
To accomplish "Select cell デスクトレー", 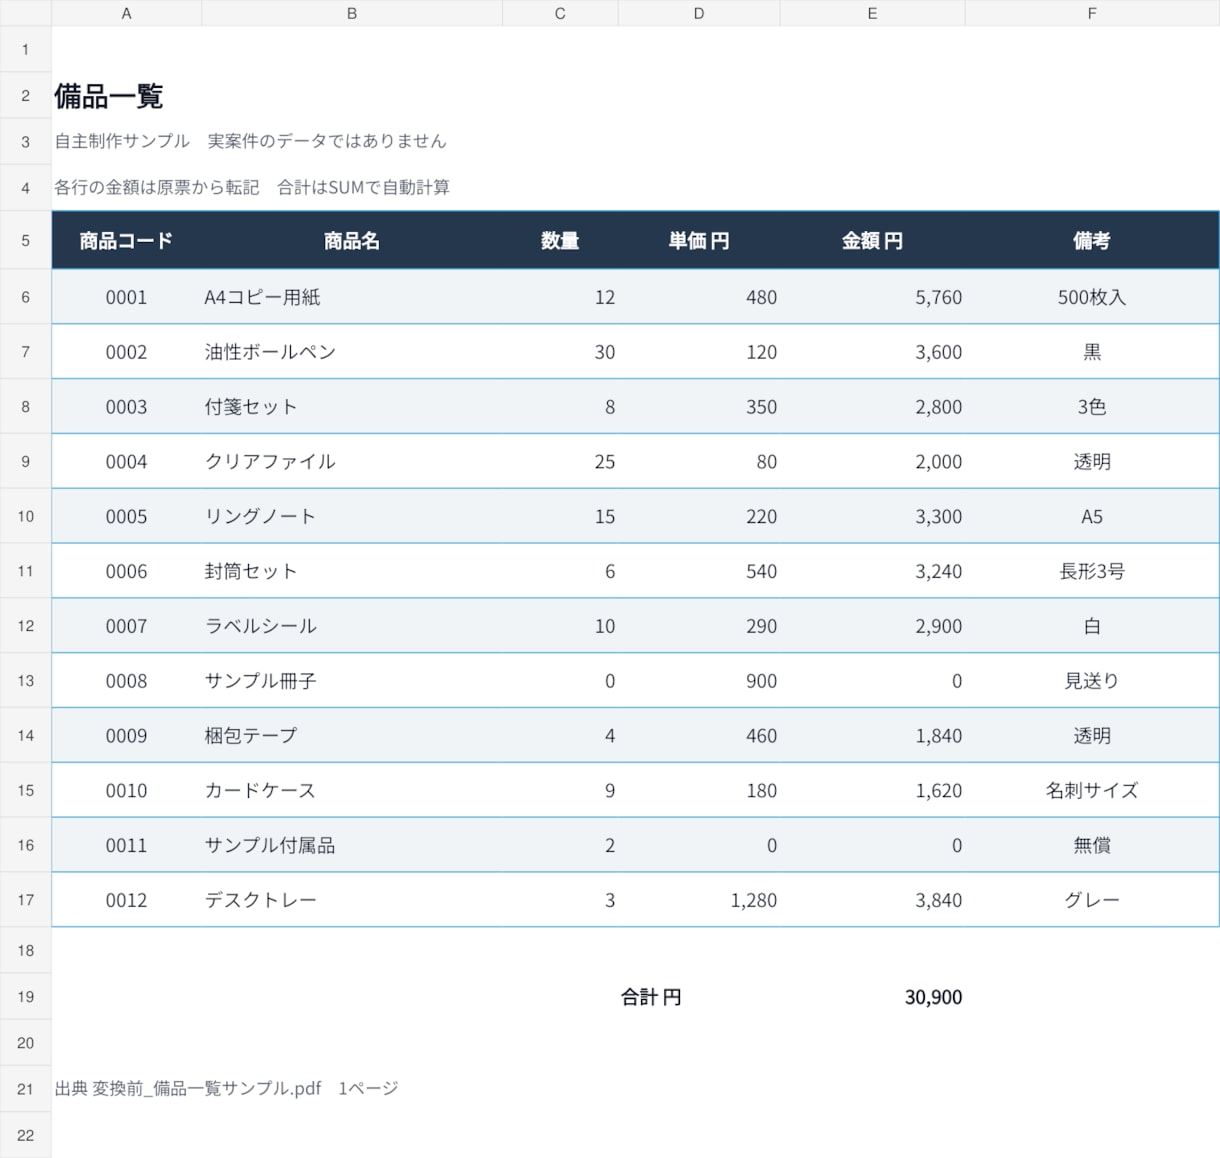I will [x=352, y=900].
